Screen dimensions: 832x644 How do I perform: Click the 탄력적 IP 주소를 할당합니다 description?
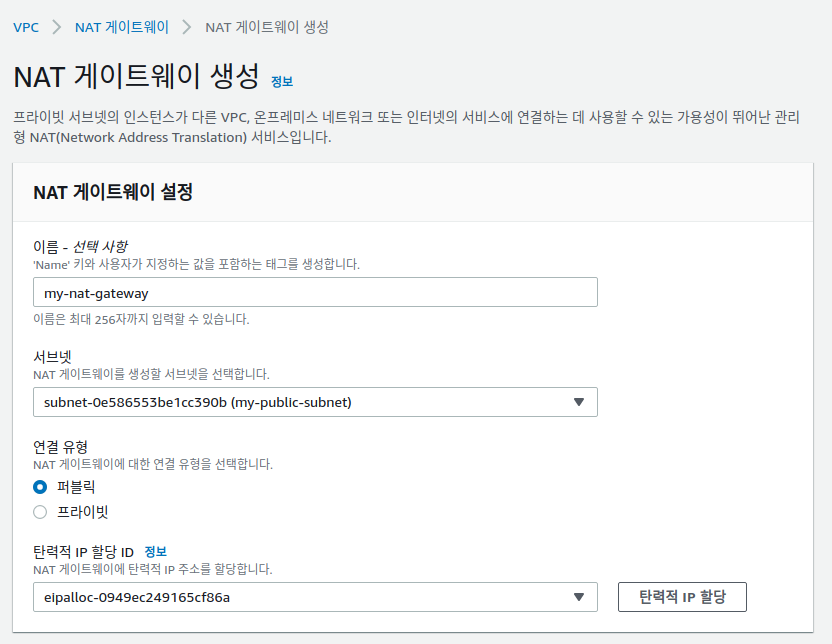pos(153,570)
